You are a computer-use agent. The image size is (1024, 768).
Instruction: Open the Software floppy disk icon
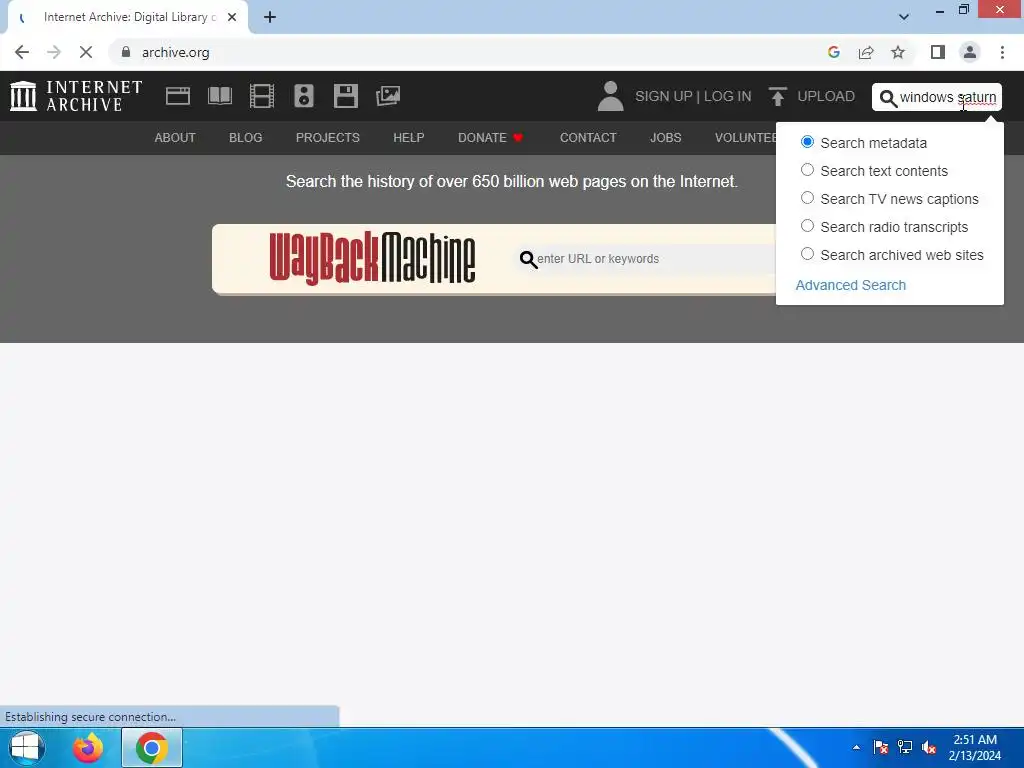point(345,96)
